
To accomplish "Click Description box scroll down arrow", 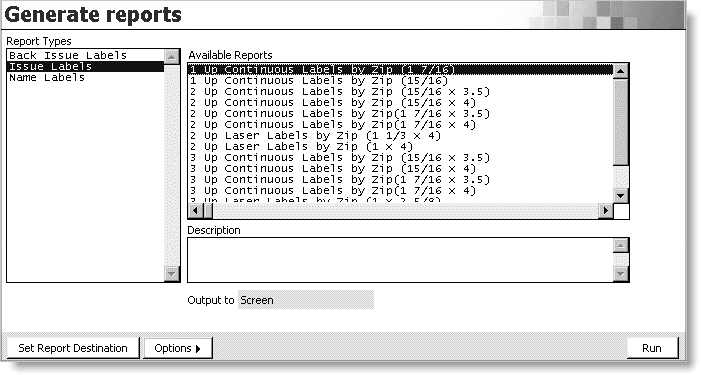I will (621, 274).
